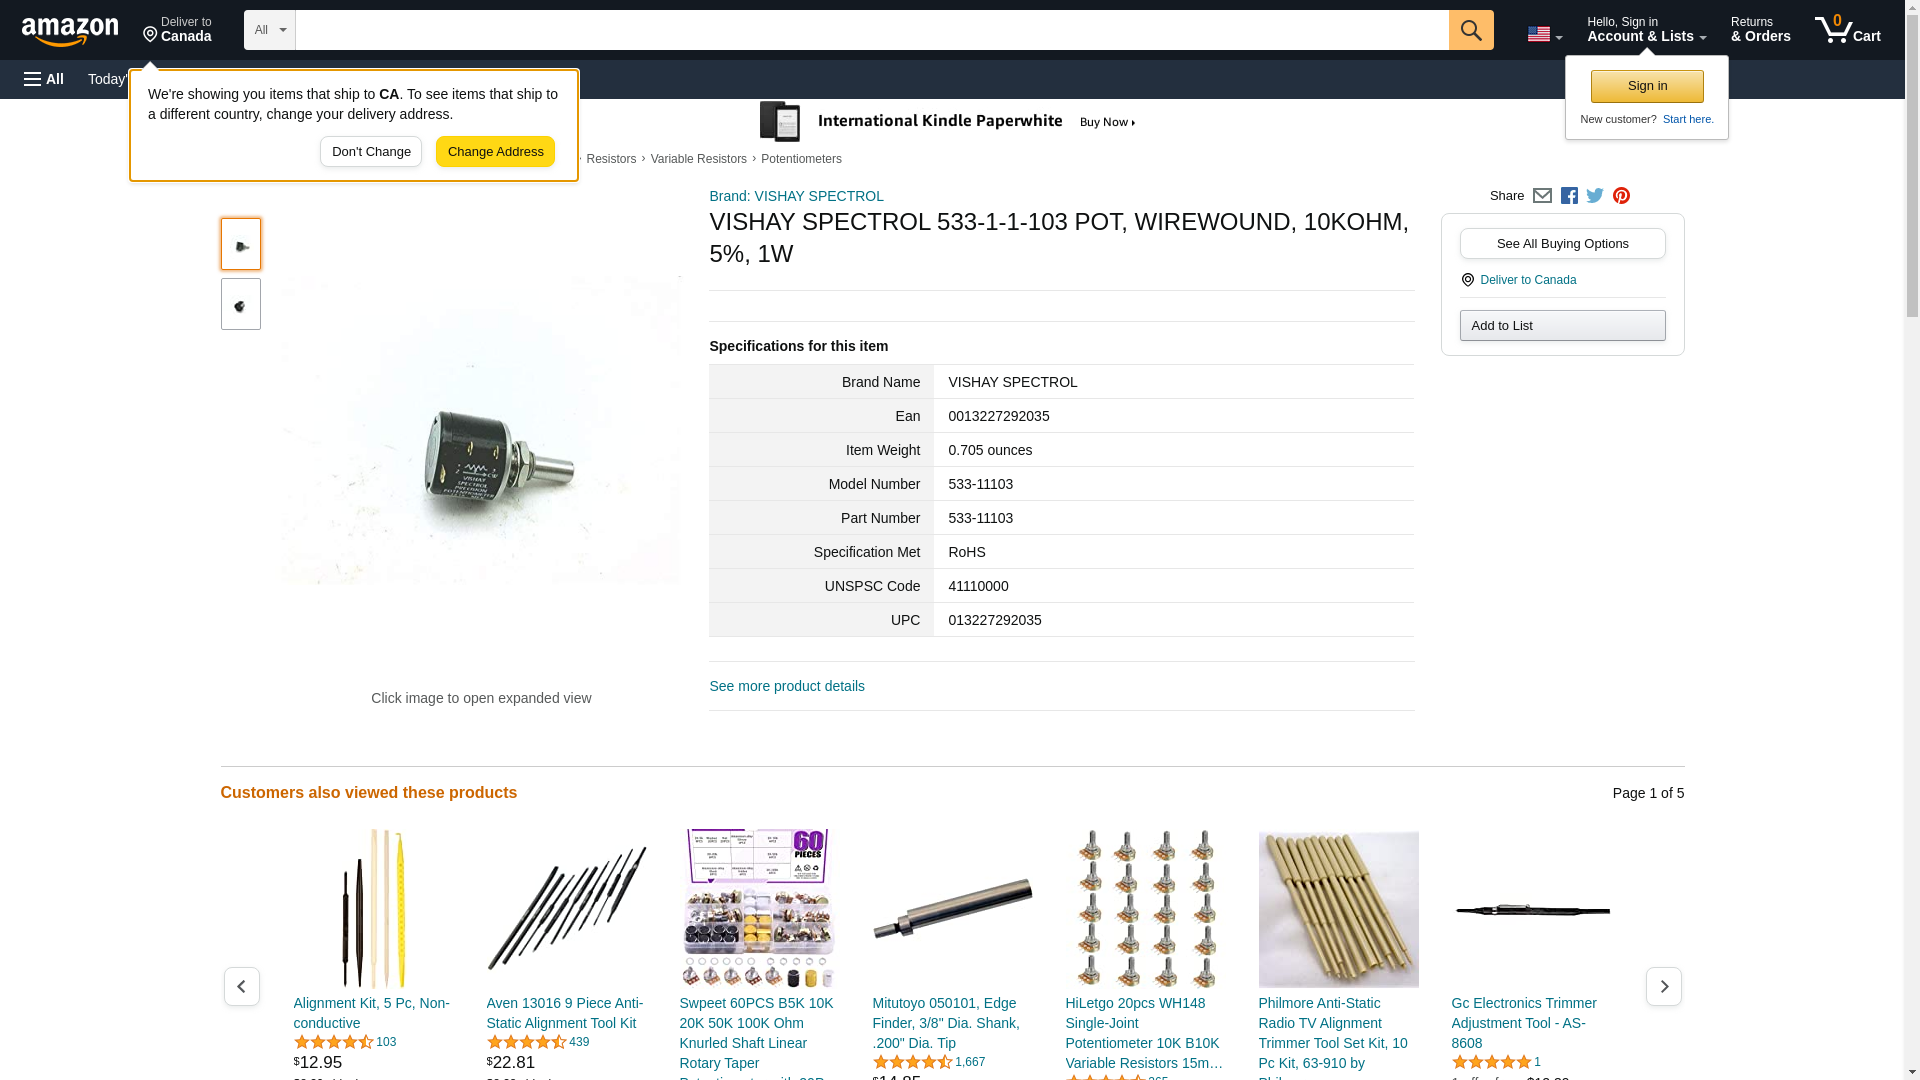
Task: Click the search magnifier Go button
Action: click(1470, 30)
